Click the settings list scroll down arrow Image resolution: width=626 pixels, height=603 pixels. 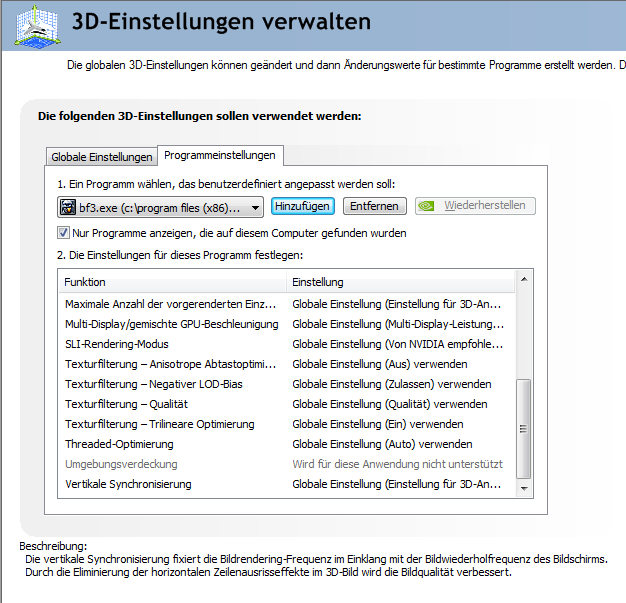point(524,488)
